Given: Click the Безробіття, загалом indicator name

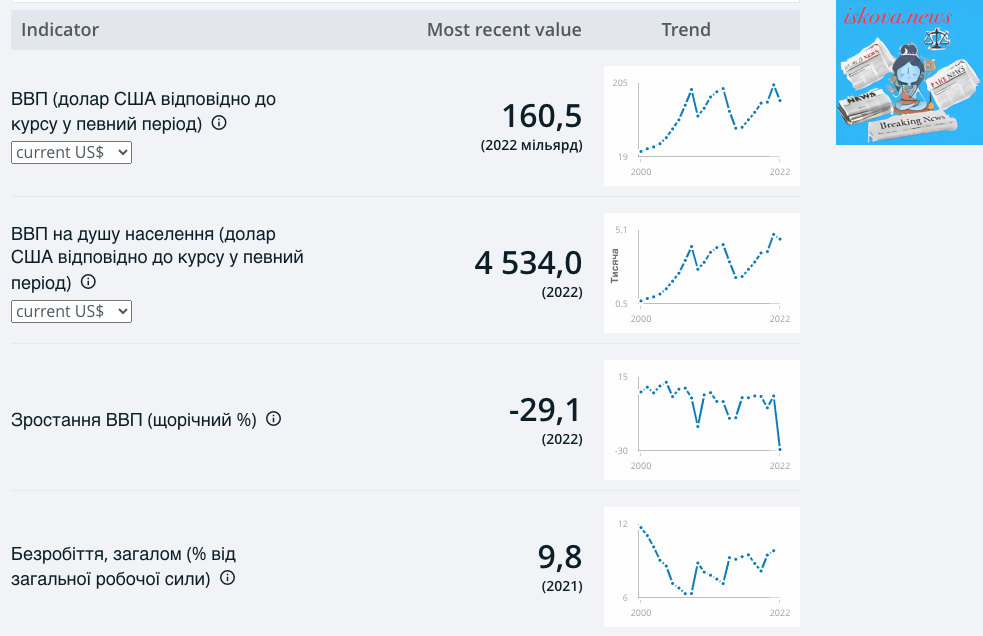Looking at the screenshot, I should (x=124, y=566).
